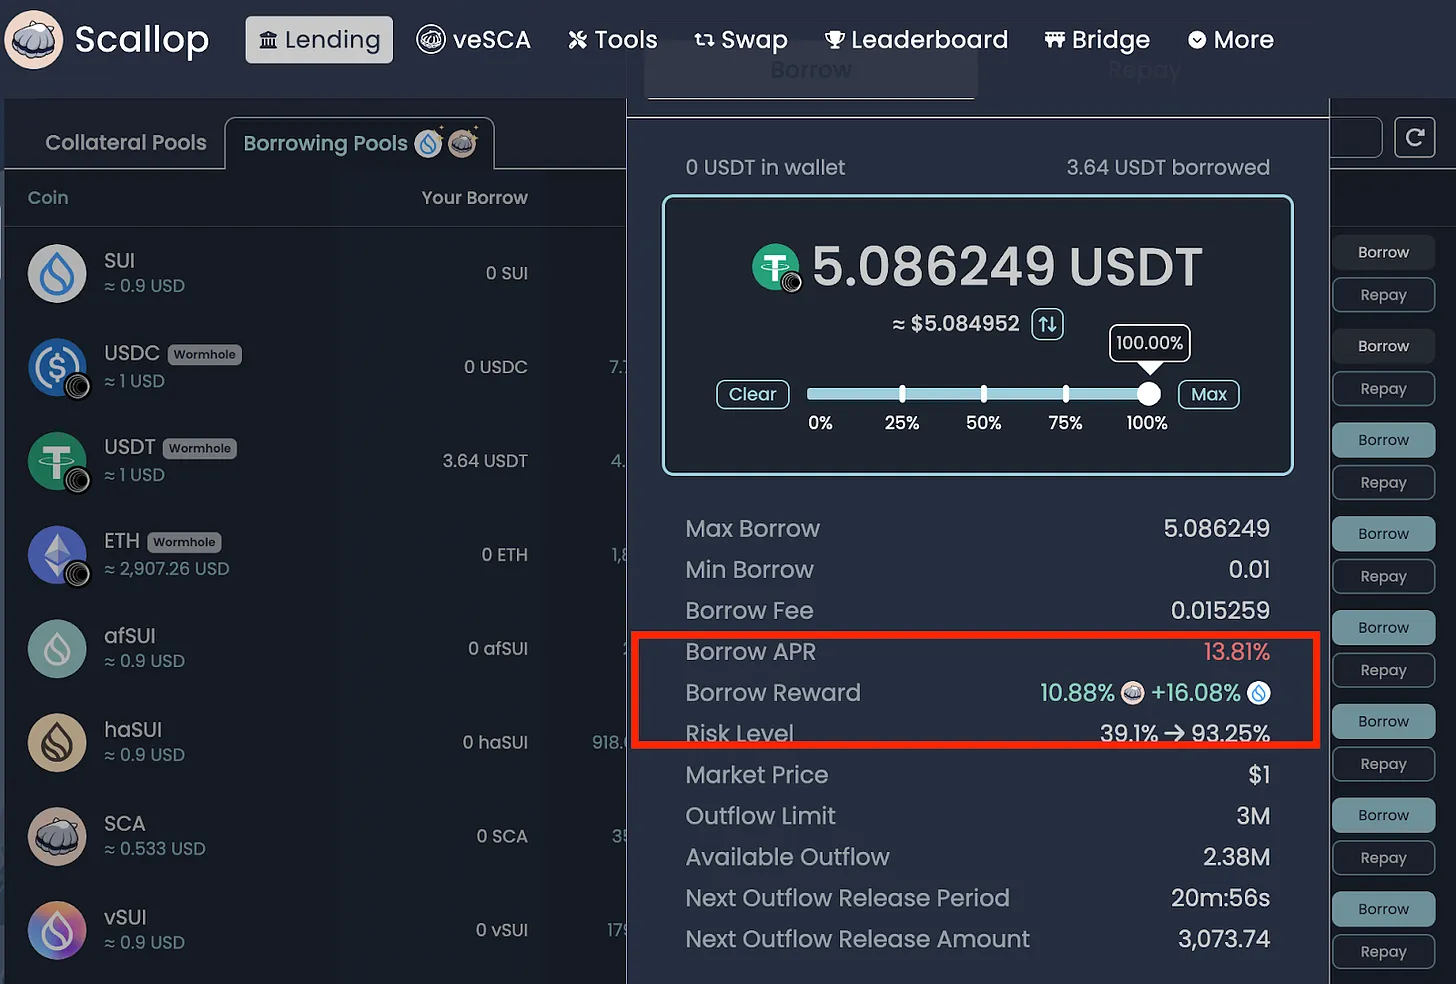The height and width of the screenshot is (984, 1456).
Task: Click Repay for the USDC row
Action: coord(1383,389)
